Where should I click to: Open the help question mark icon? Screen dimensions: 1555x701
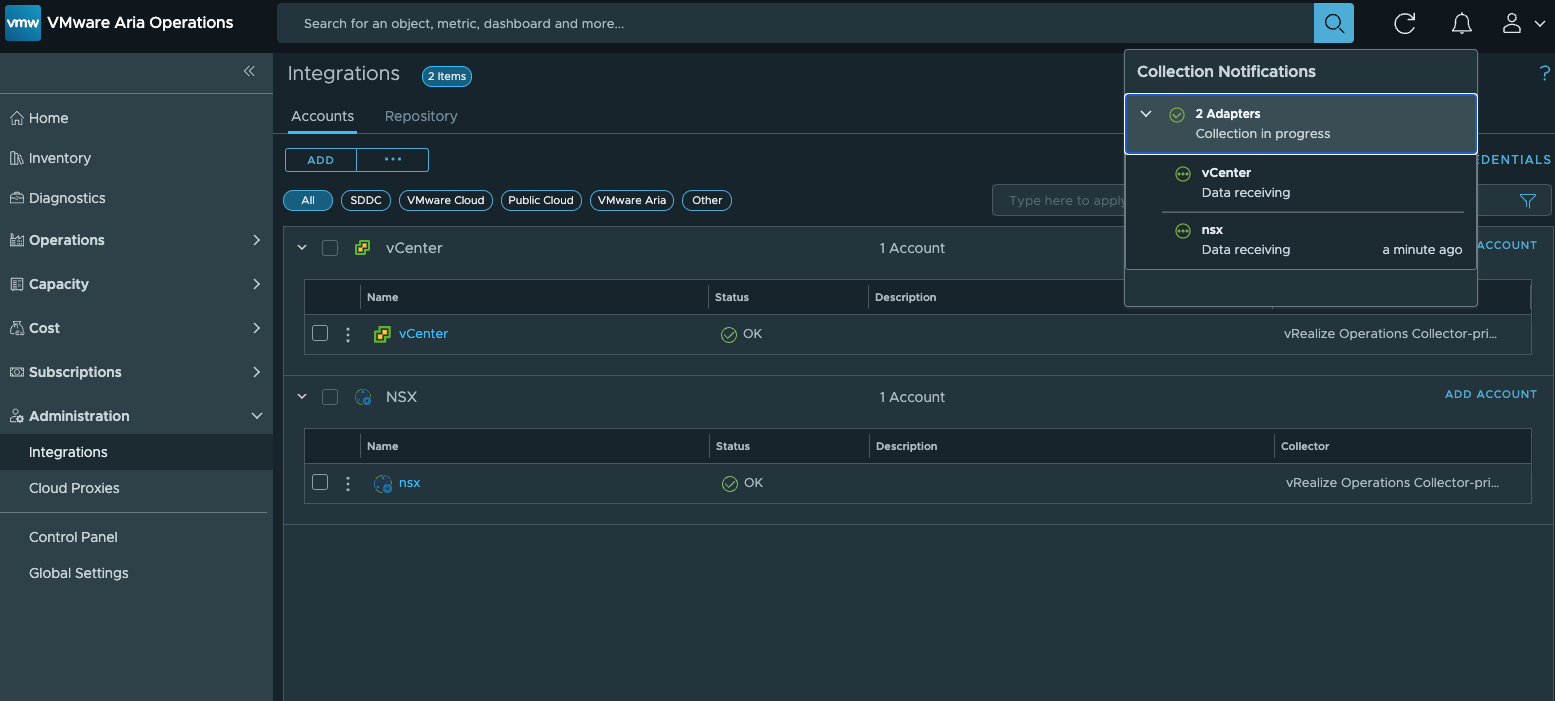[x=1545, y=73]
